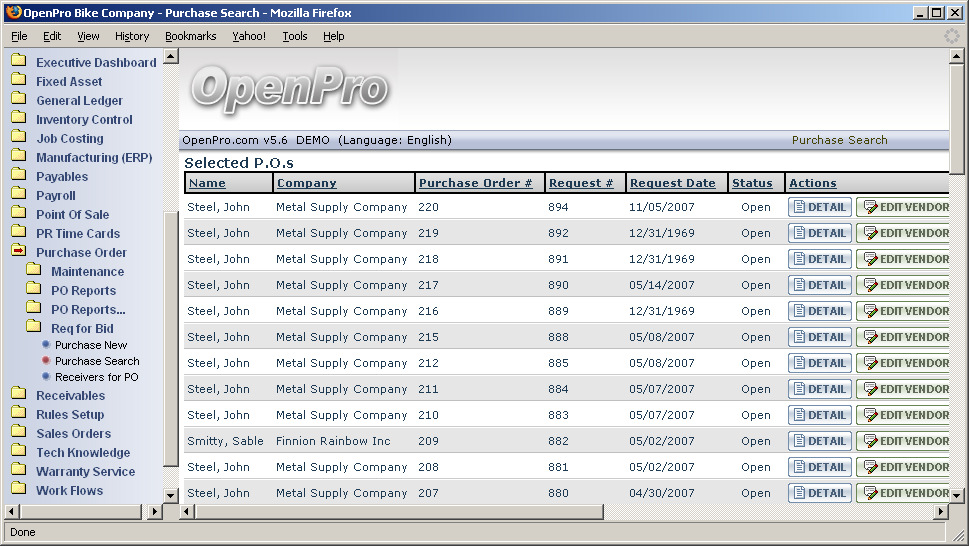This screenshot has height=546, width=969.
Task: Click the main horizontal scrollbar right arrow
Action: pyautogui.click(x=940, y=512)
